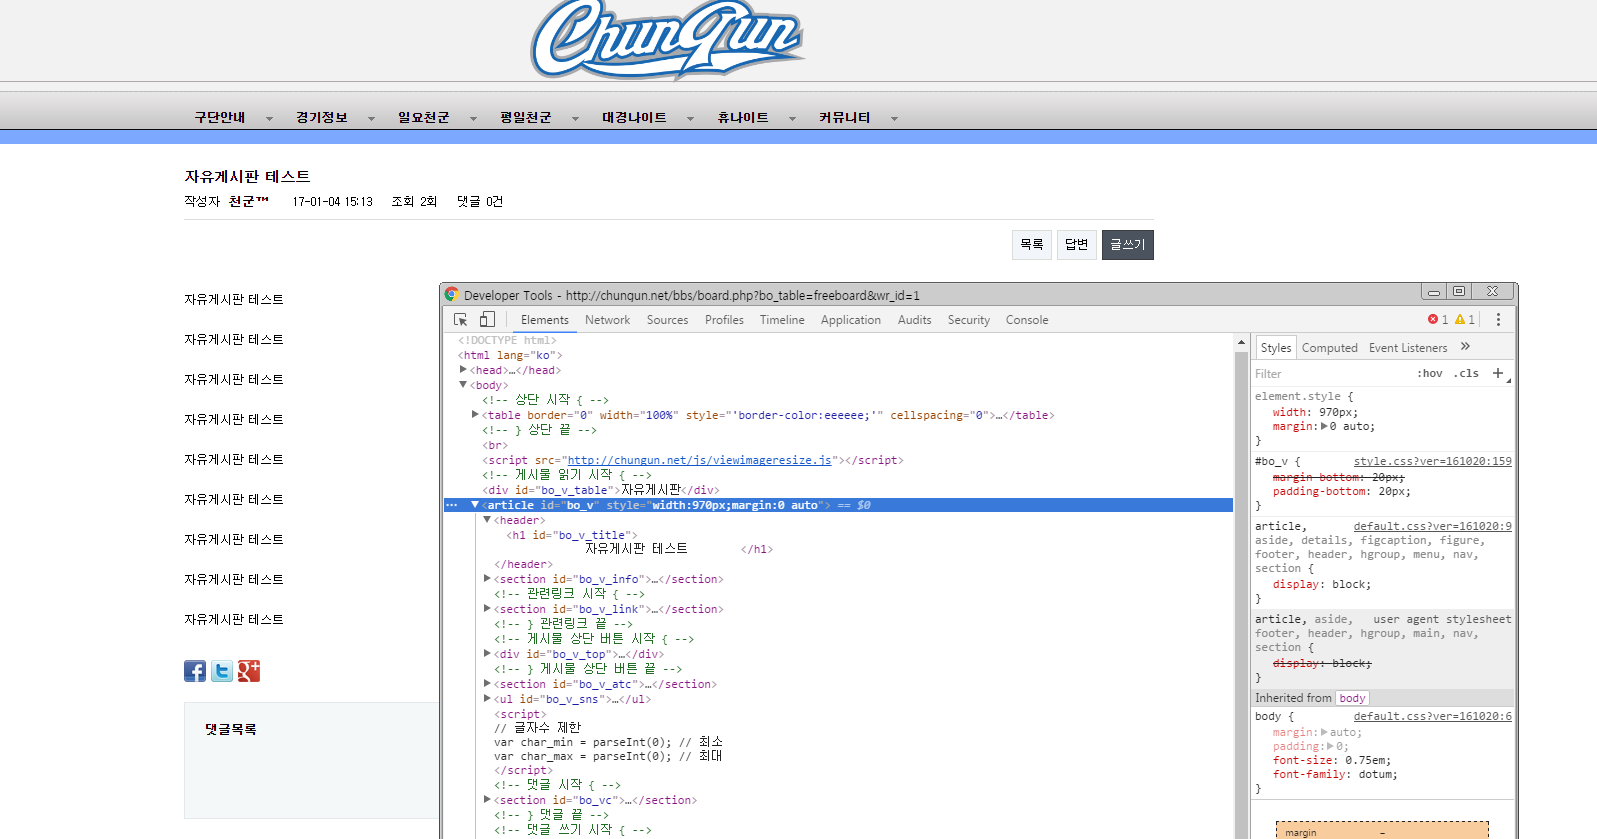1597x839 pixels.
Task: Toggle the :hov element state button
Action: (x=1430, y=374)
